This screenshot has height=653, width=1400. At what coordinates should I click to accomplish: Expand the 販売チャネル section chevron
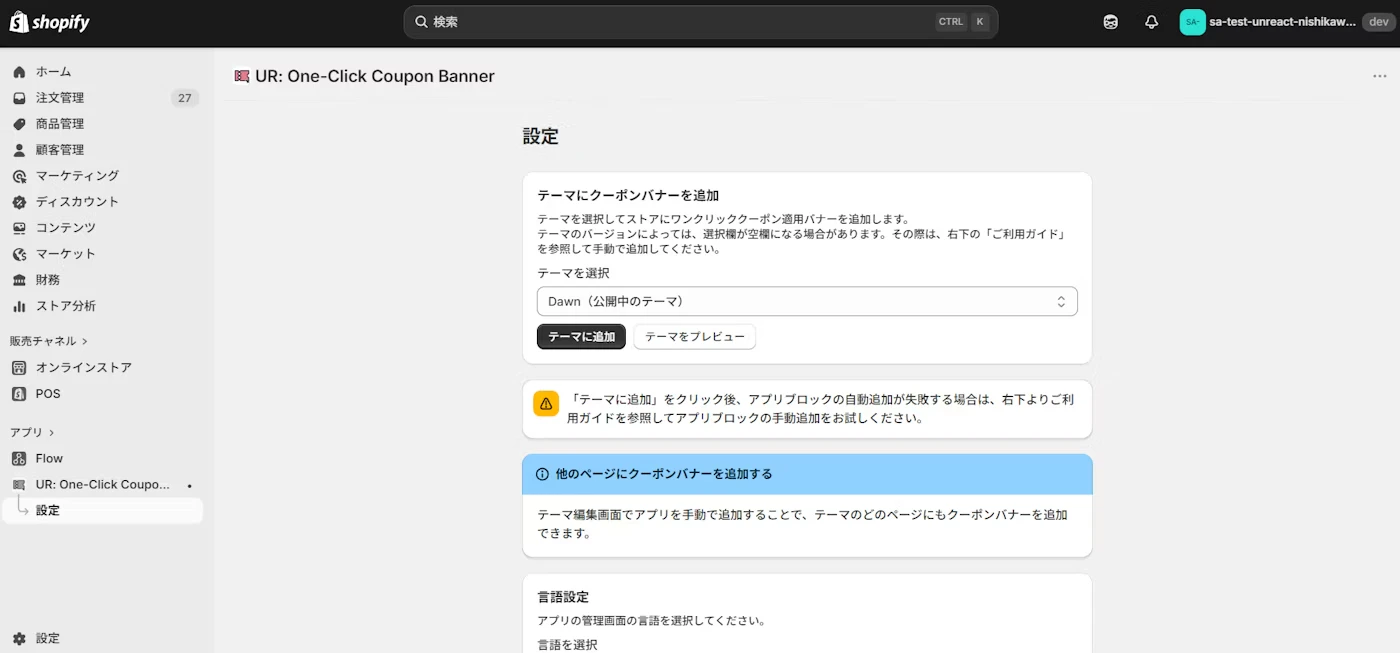[85, 342]
